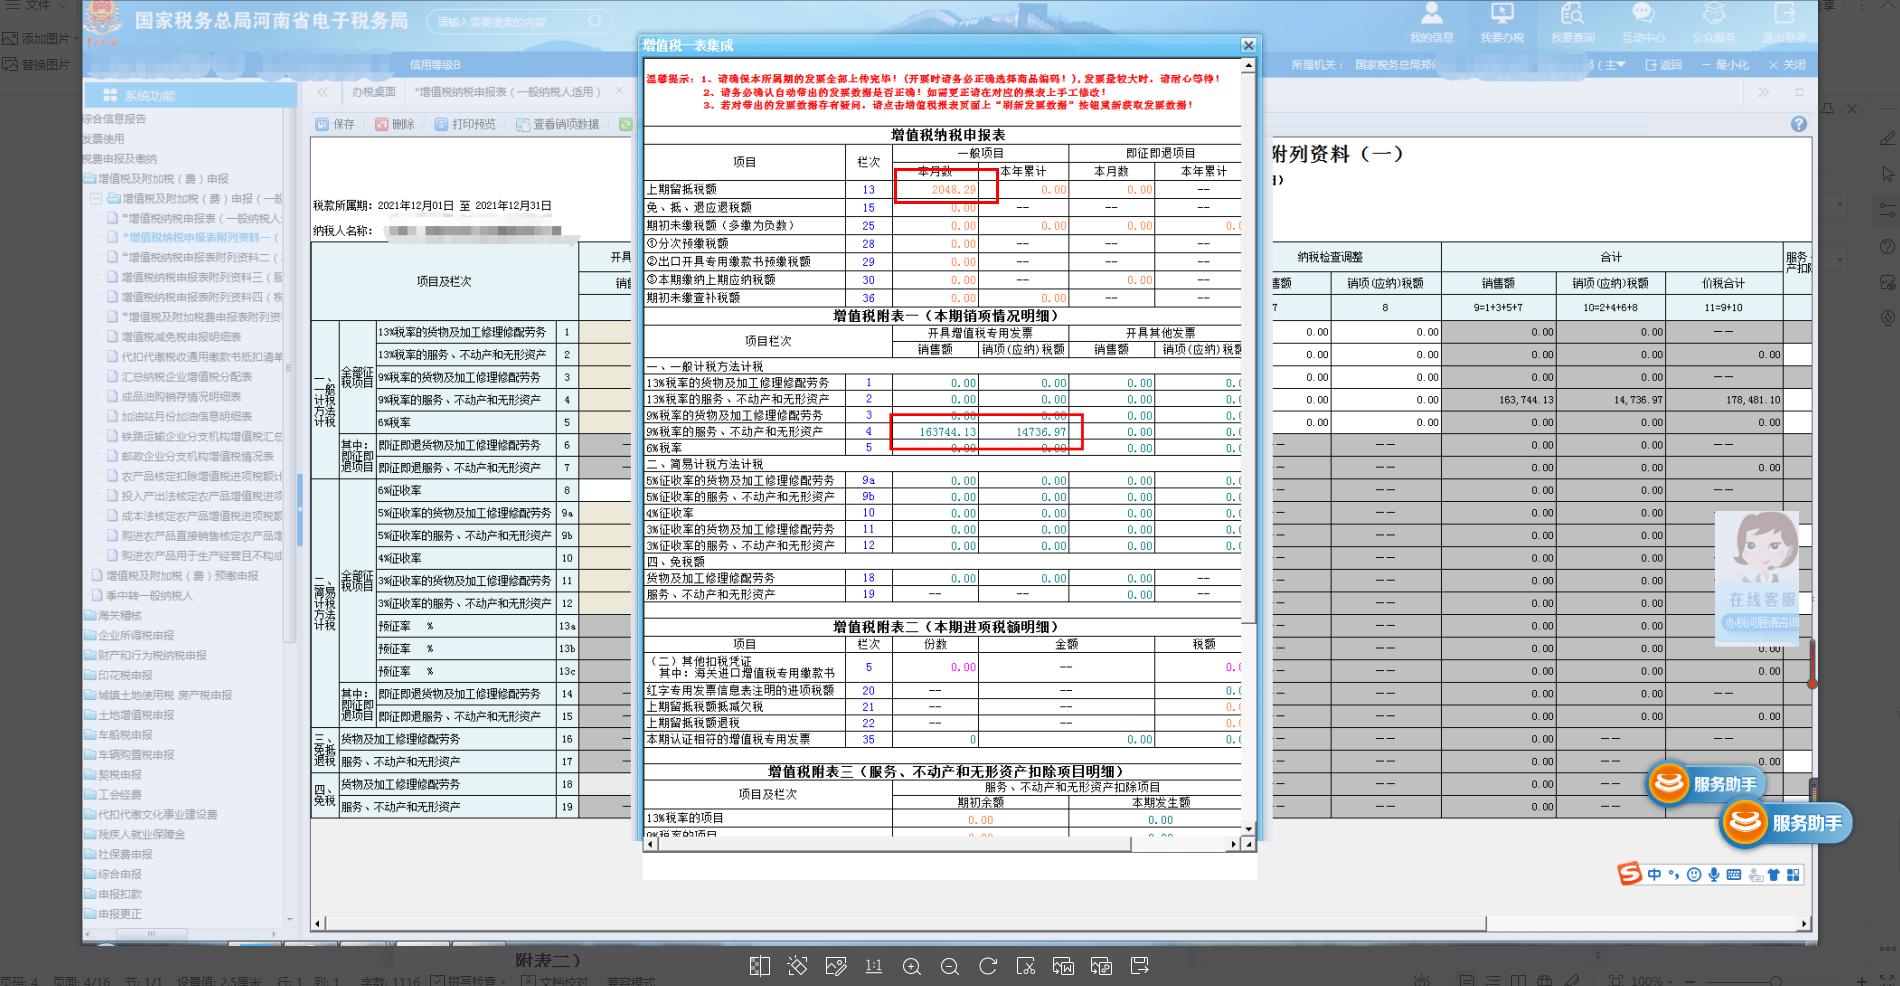Click the zoom in magnifier icon
This screenshot has width=1900, height=986.
click(911, 966)
